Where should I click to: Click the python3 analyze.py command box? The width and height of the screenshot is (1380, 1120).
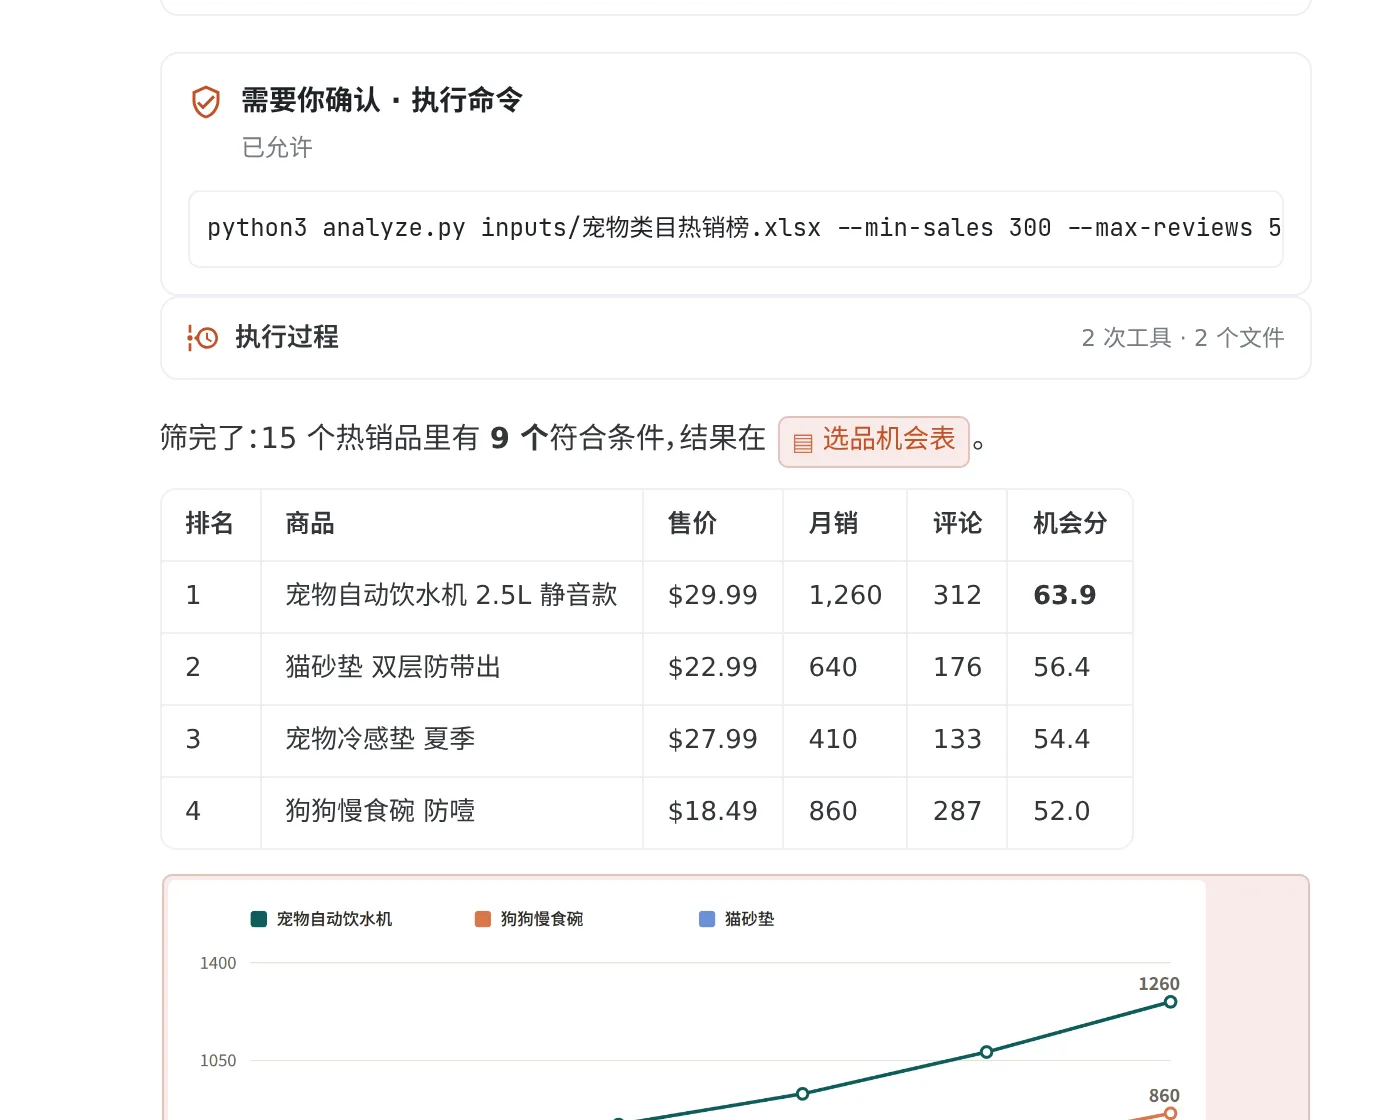736,229
